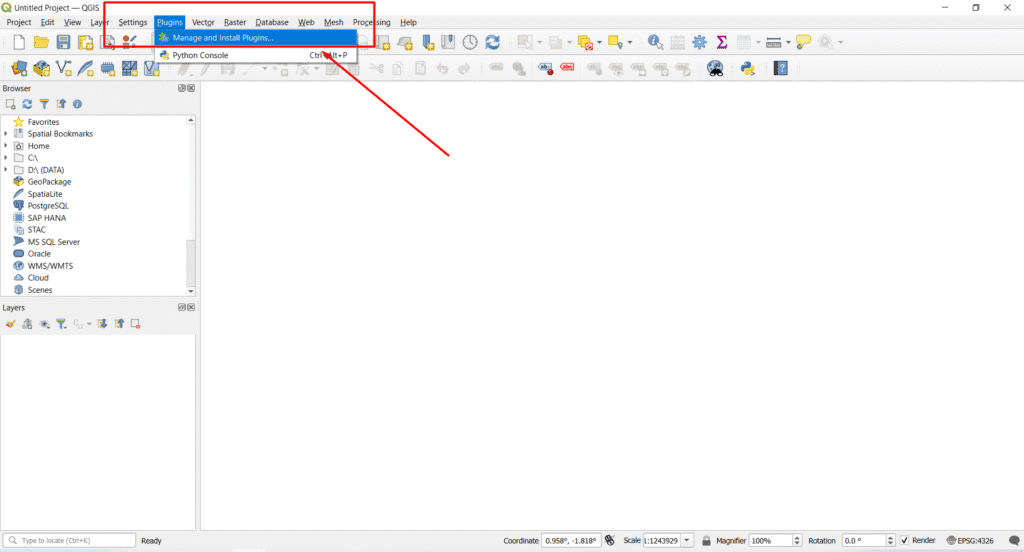Select WMS/WMTS in the Browser tree
Screen dimensions: 1024x552
point(50,266)
